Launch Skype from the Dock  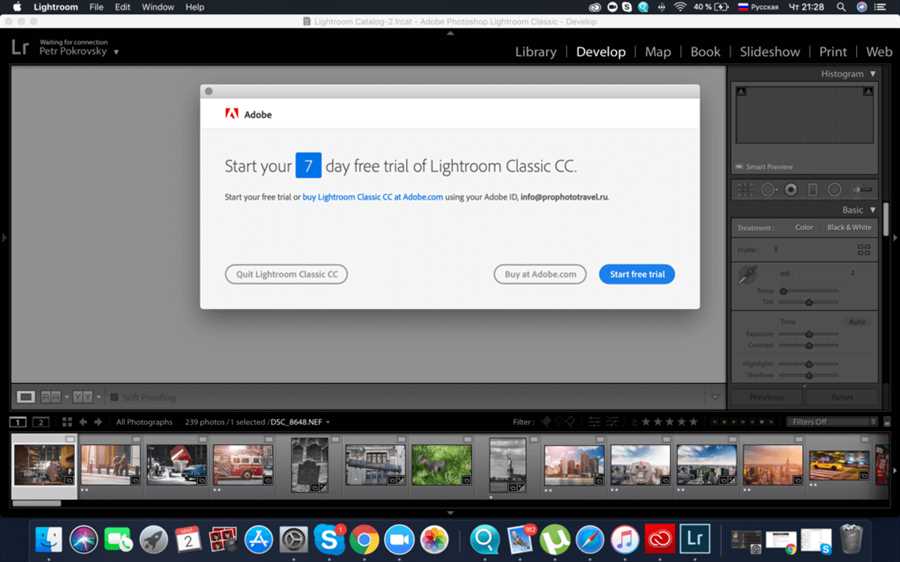point(329,539)
